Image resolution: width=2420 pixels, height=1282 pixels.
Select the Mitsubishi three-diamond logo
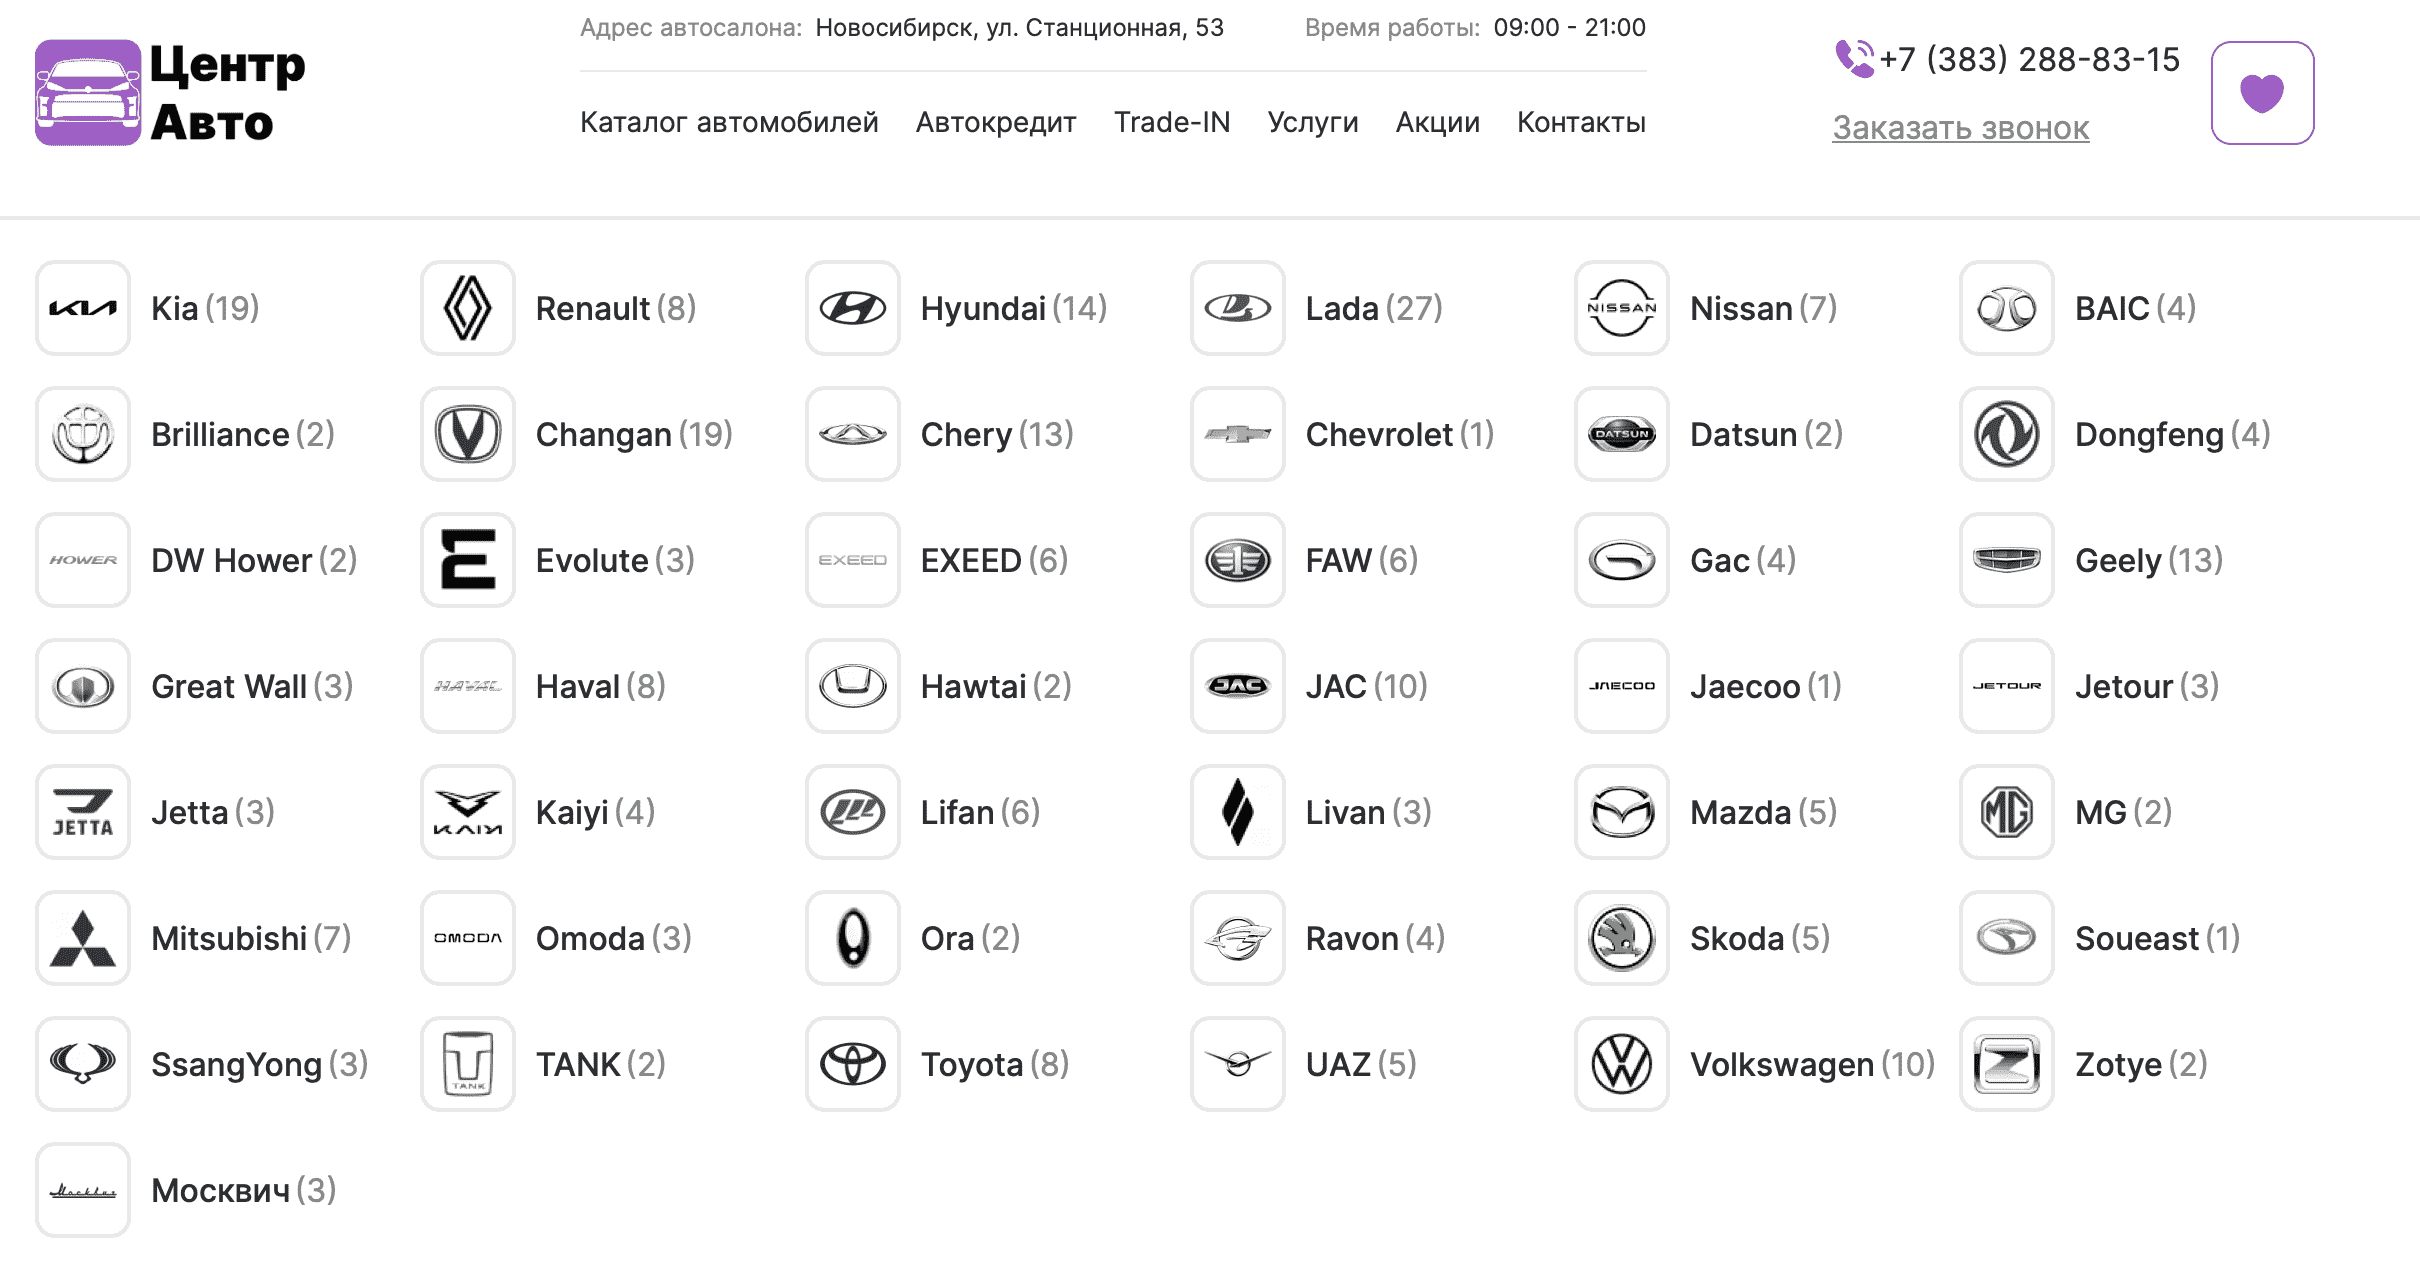(x=83, y=938)
